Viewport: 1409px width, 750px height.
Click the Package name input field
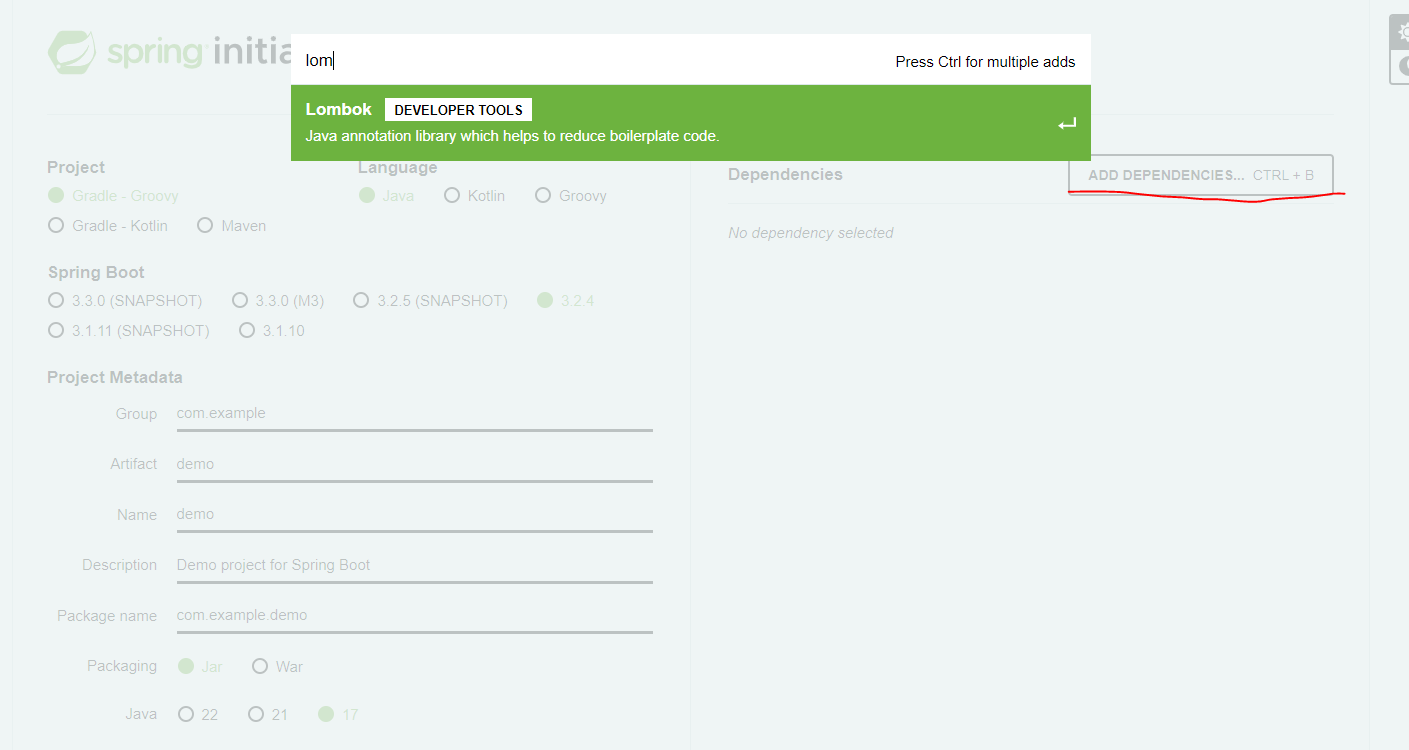click(414, 615)
